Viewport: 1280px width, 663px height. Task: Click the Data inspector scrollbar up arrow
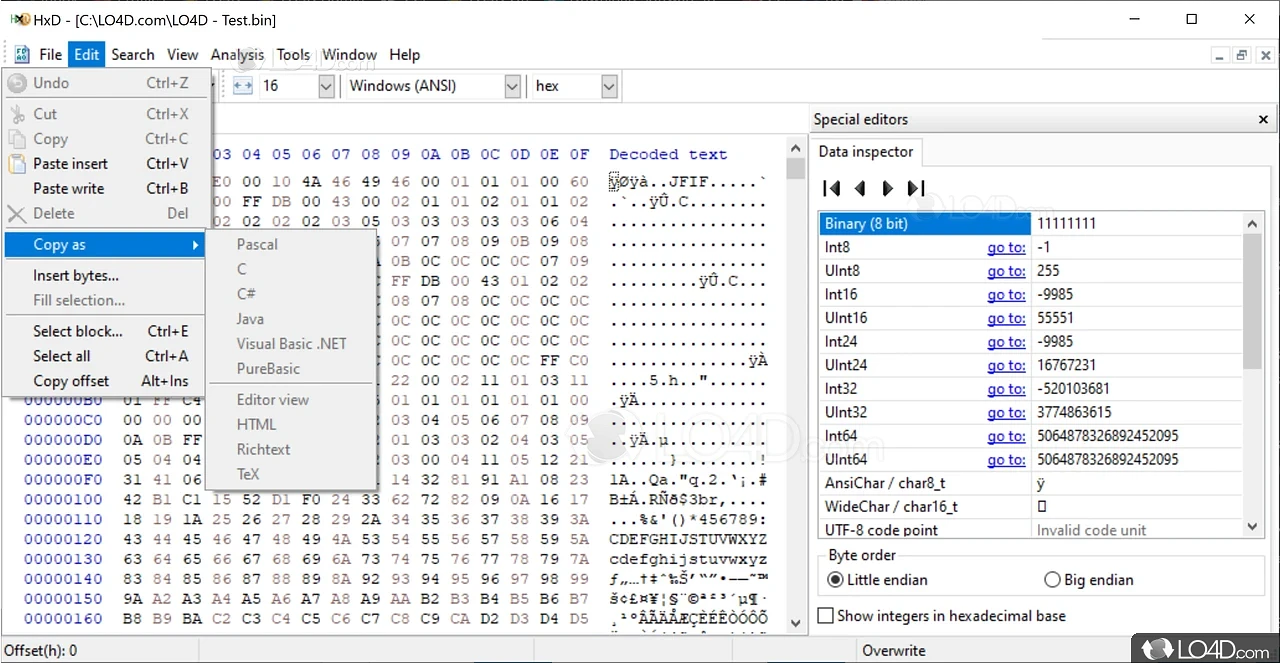[x=1253, y=222]
